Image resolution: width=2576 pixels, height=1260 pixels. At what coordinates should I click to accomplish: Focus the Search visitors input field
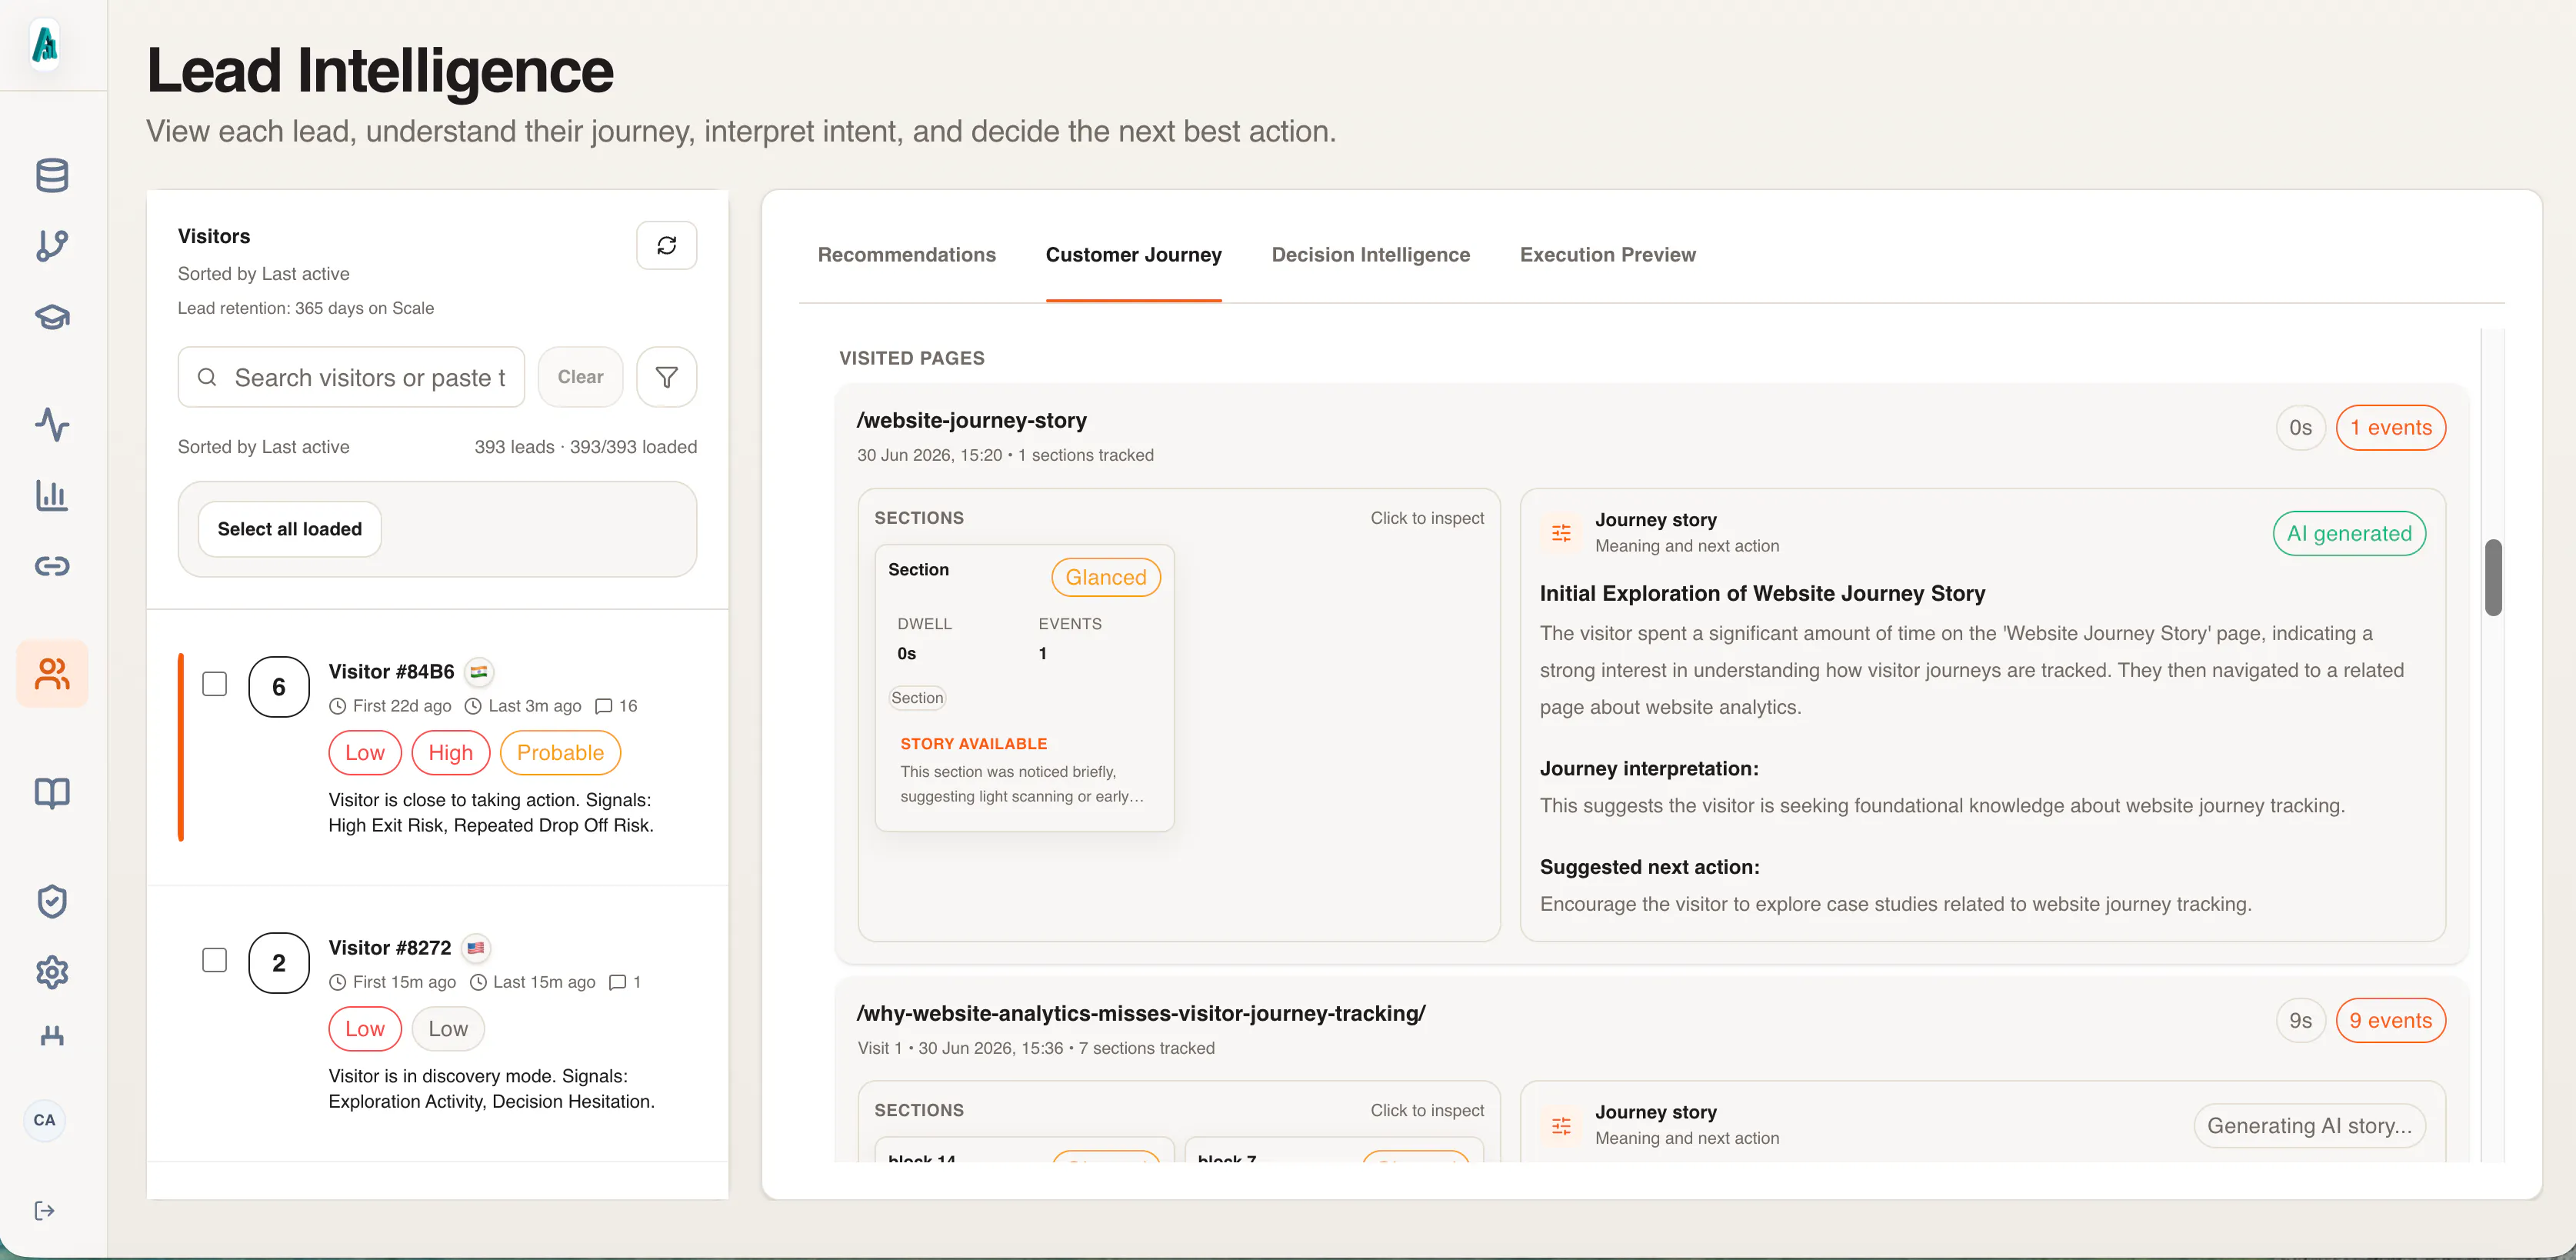pos(351,377)
